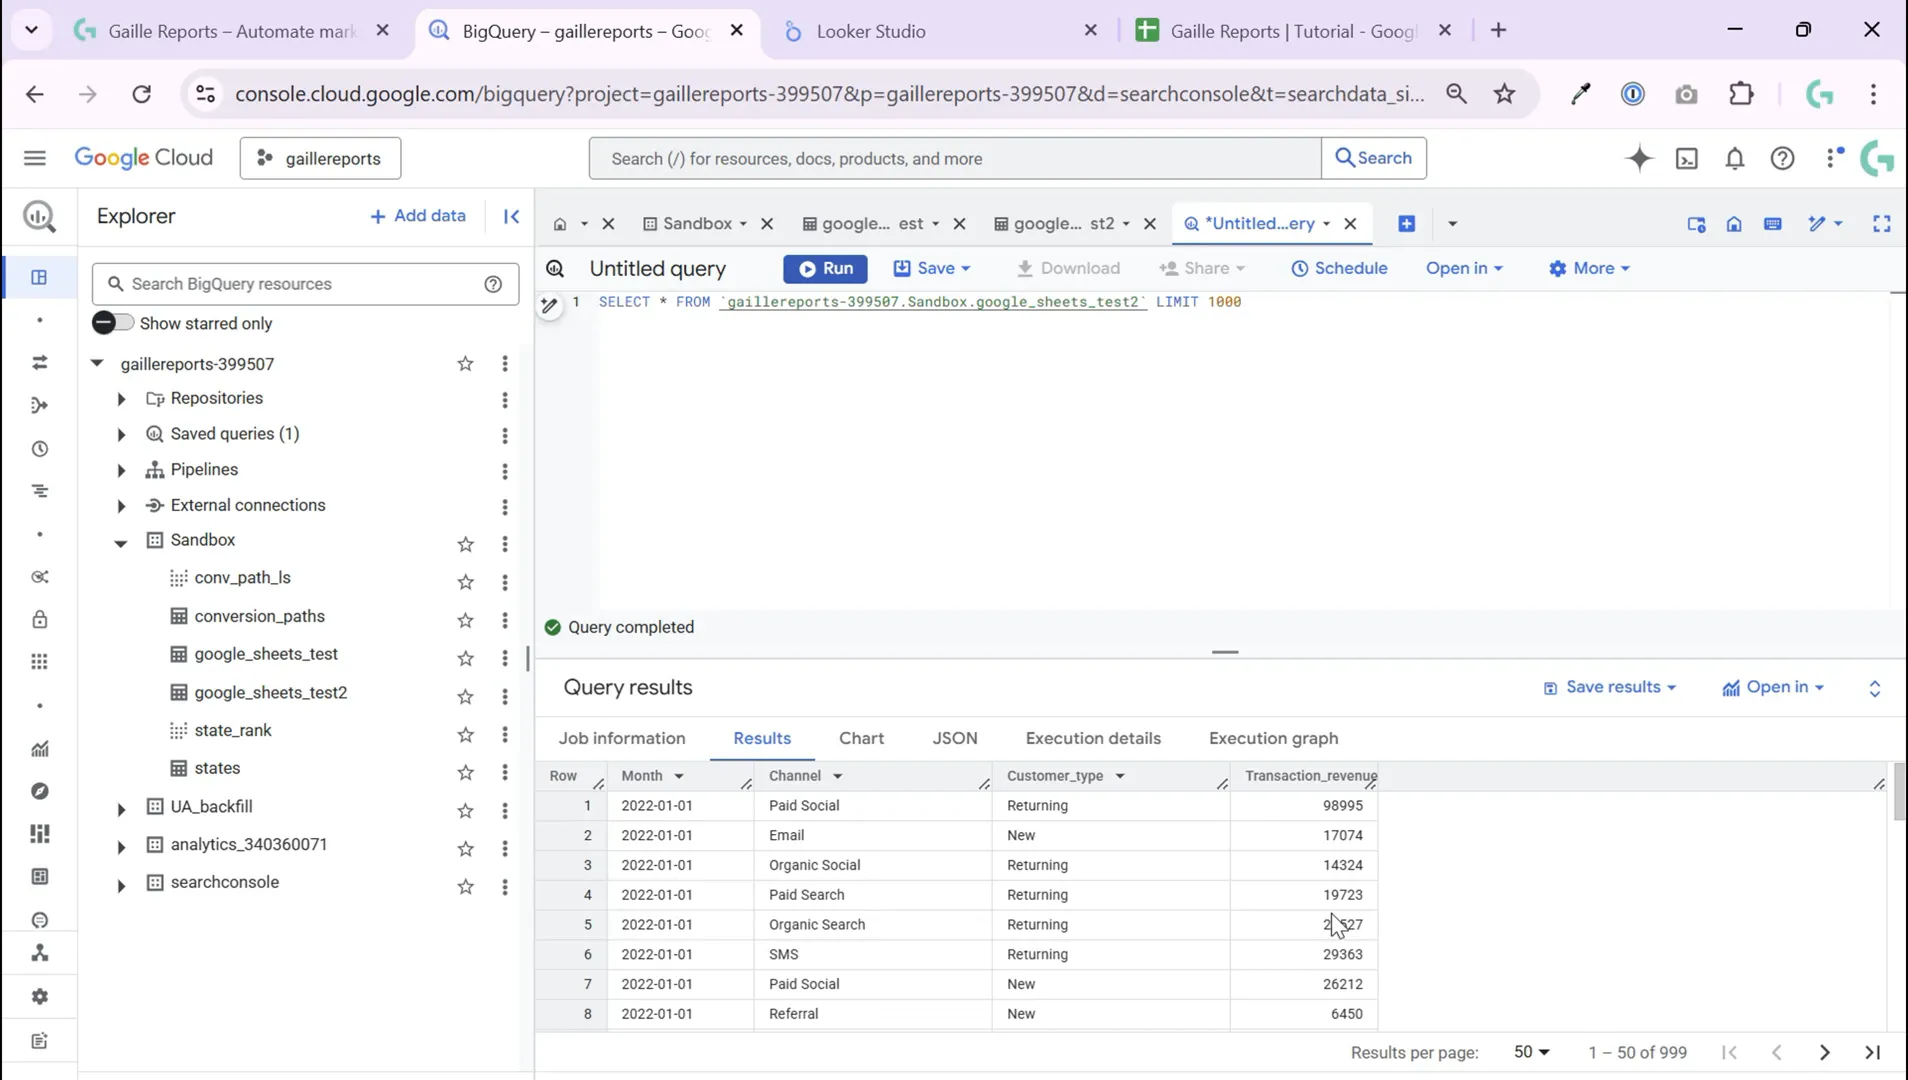Create a new query with plus tab button
1908x1080 pixels.
pyautogui.click(x=1406, y=224)
